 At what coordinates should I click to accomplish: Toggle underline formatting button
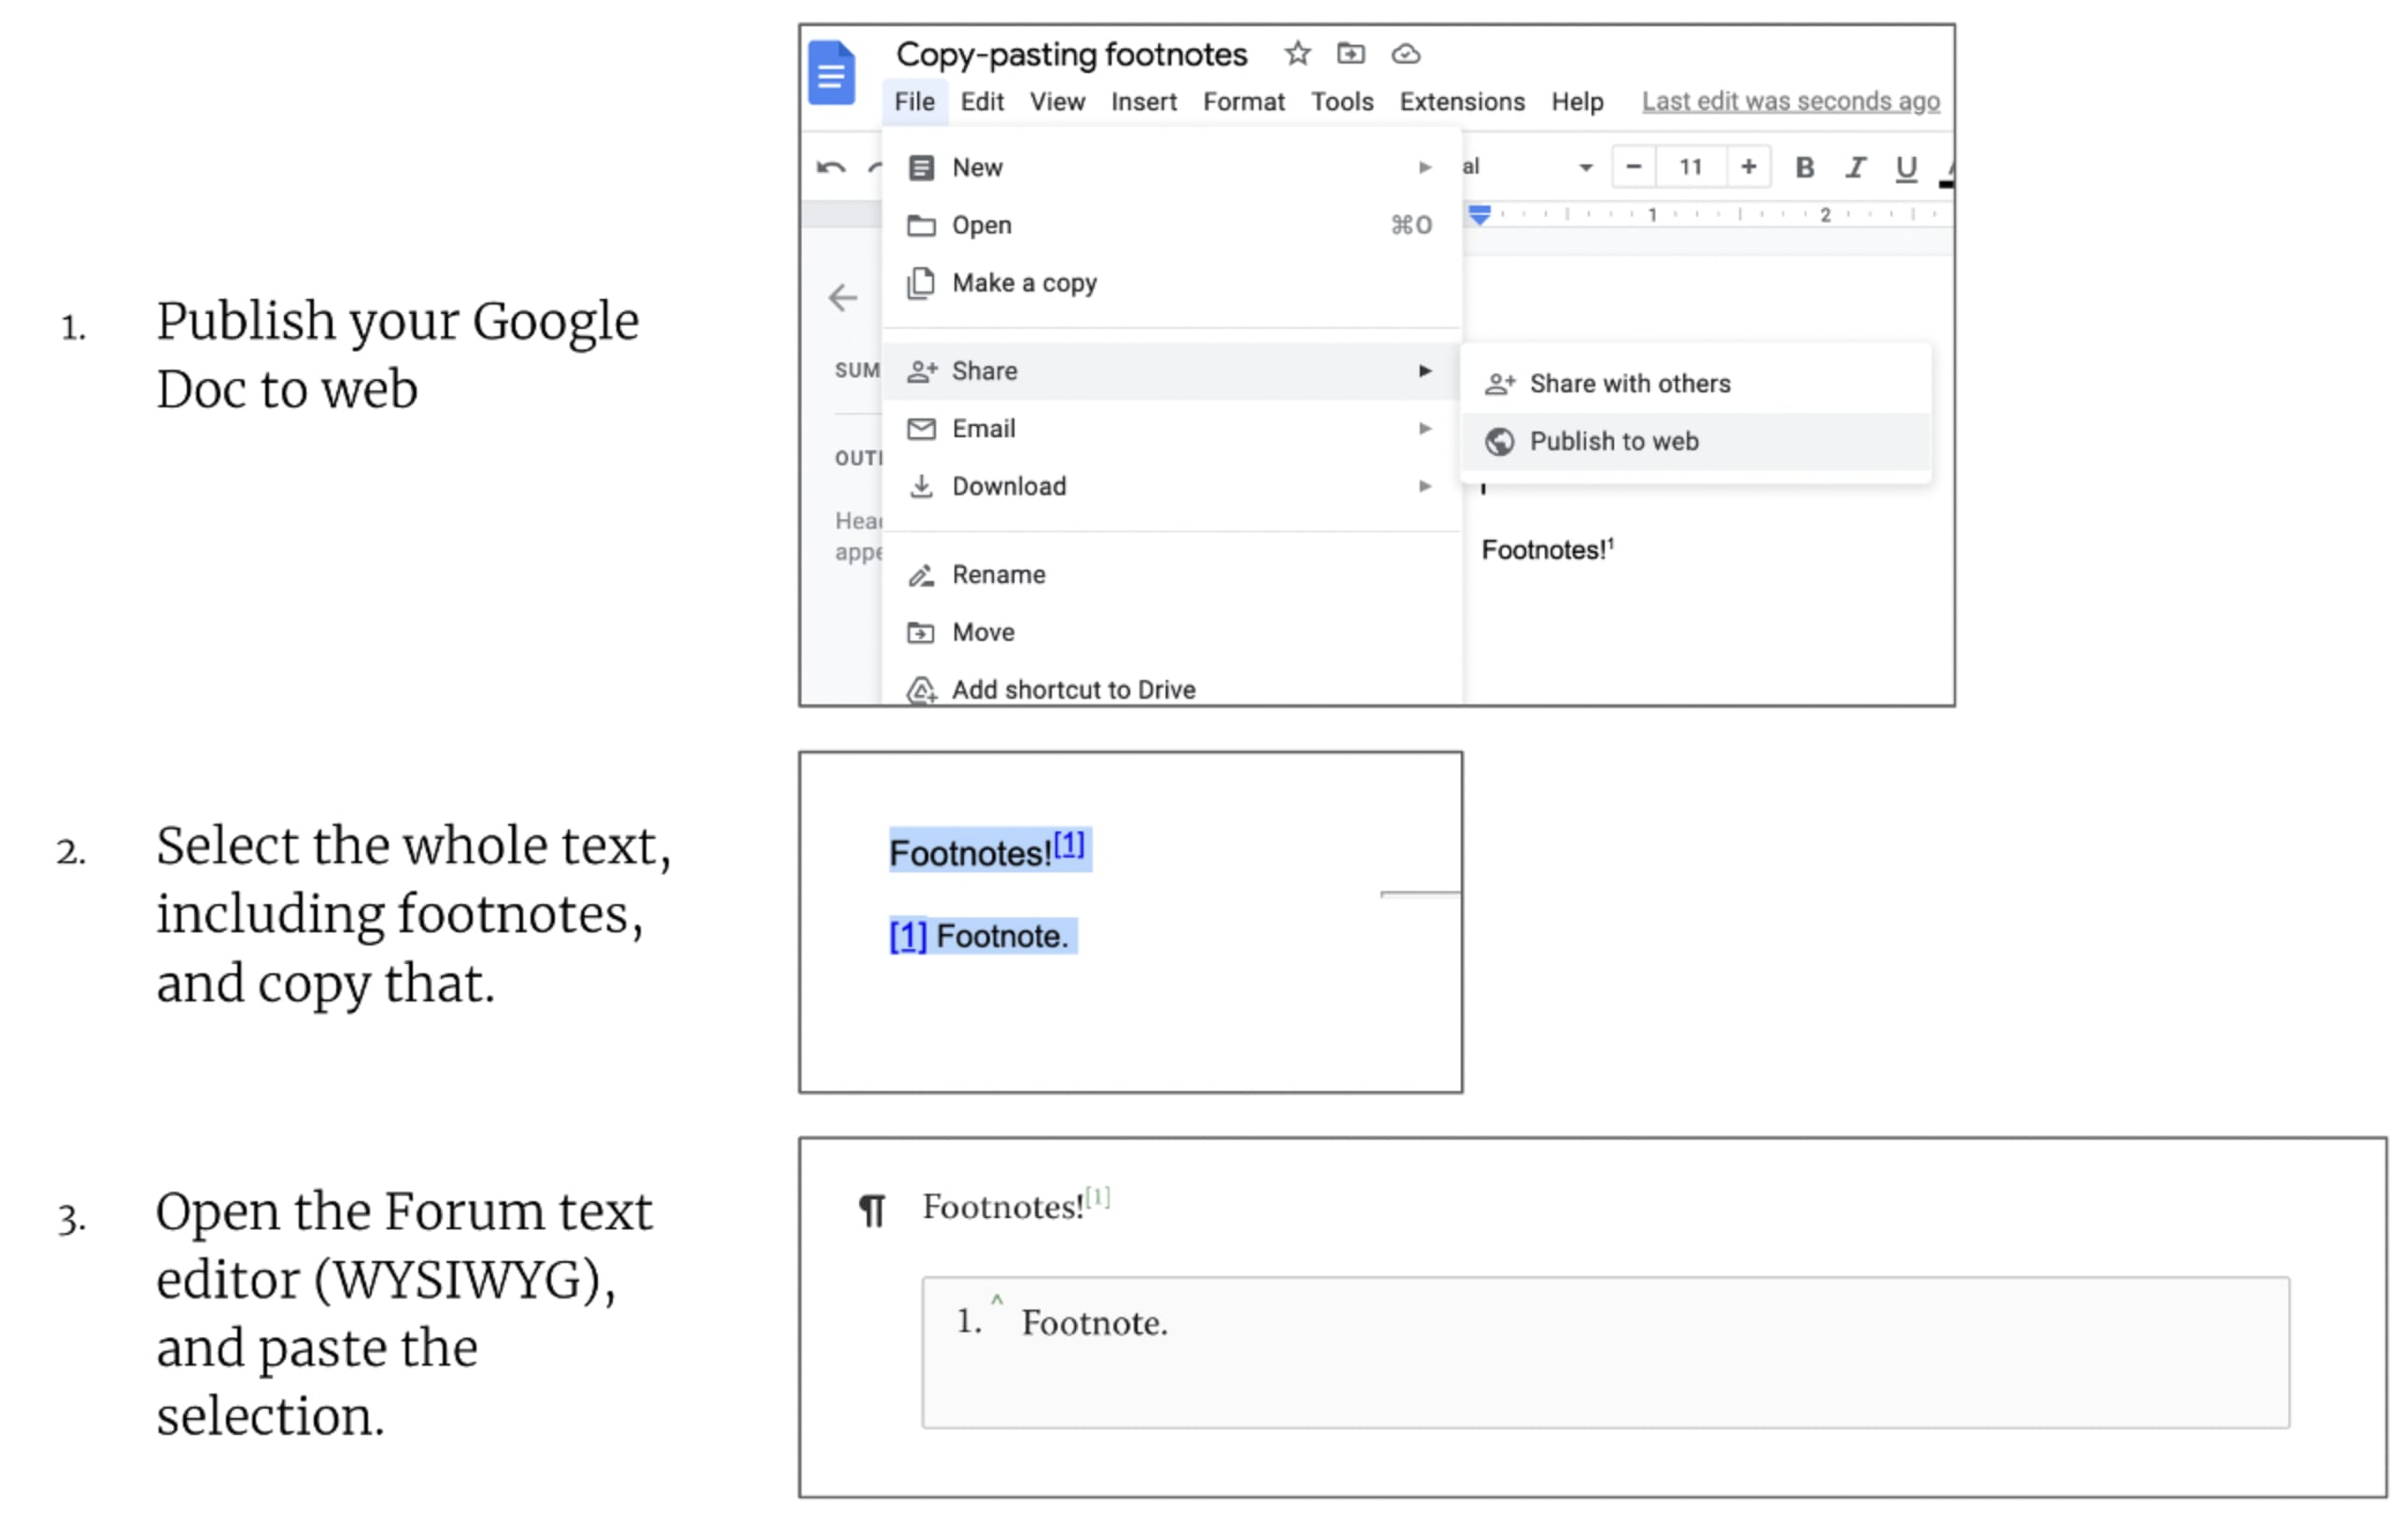[1906, 167]
